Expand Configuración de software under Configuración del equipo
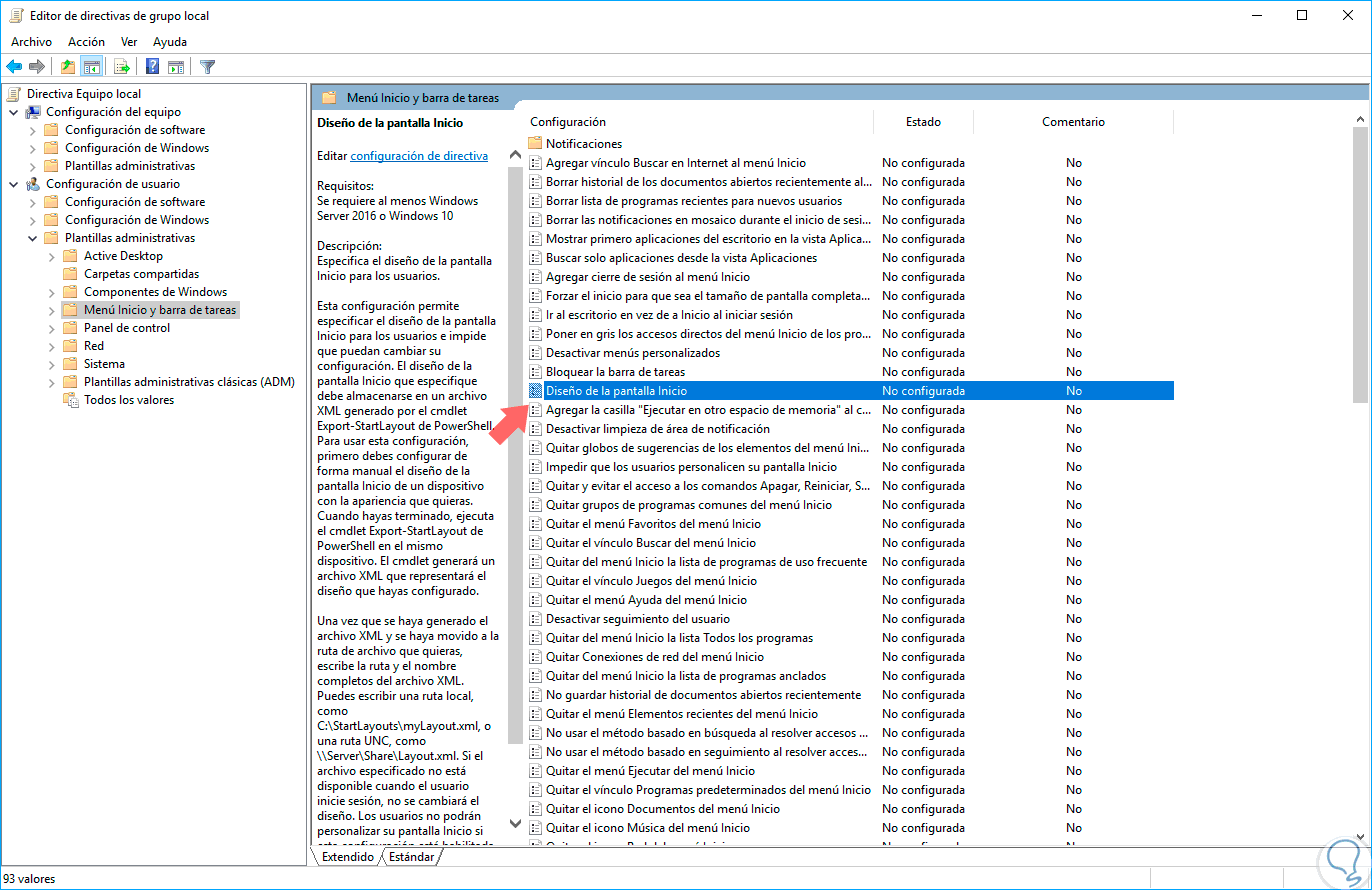Viewport: 1372px width, 890px height. coord(33,130)
